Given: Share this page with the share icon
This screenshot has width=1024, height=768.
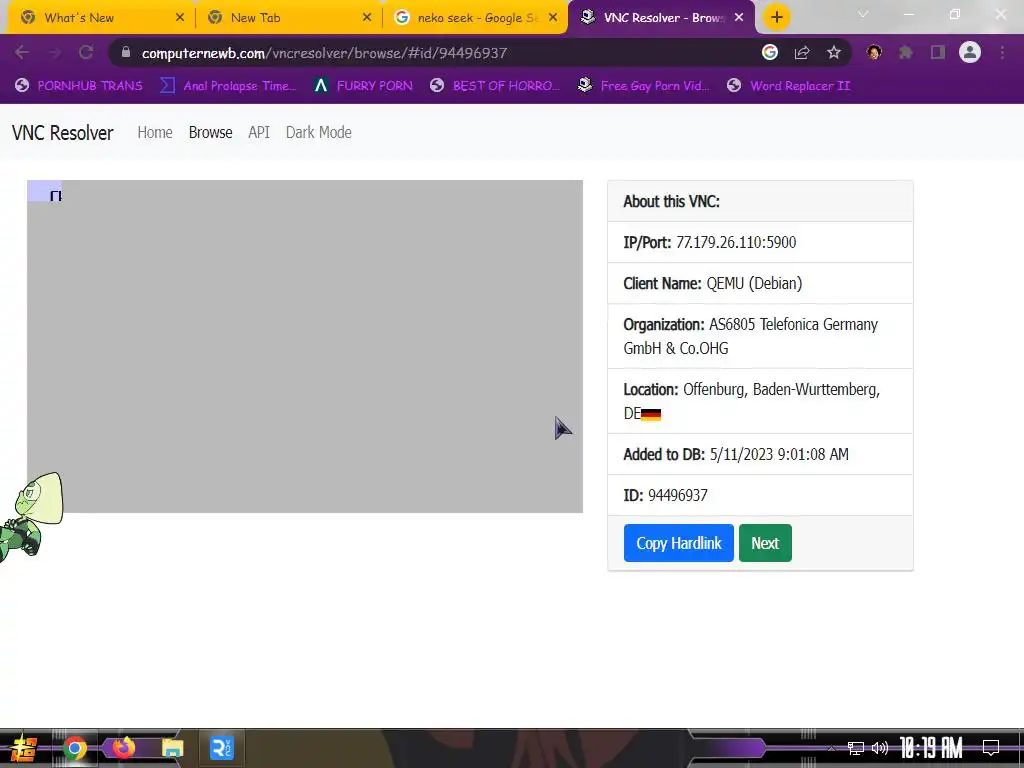Looking at the screenshot, I should pos(802,52).
